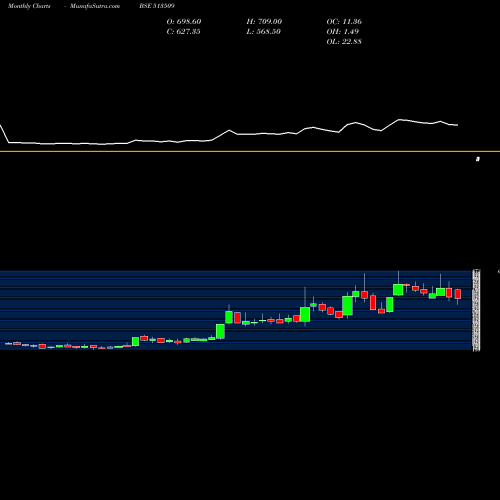The image size is (500, 500).
Task: Select the high value 'H: 709.00'
Action: [x=264, y=22]
